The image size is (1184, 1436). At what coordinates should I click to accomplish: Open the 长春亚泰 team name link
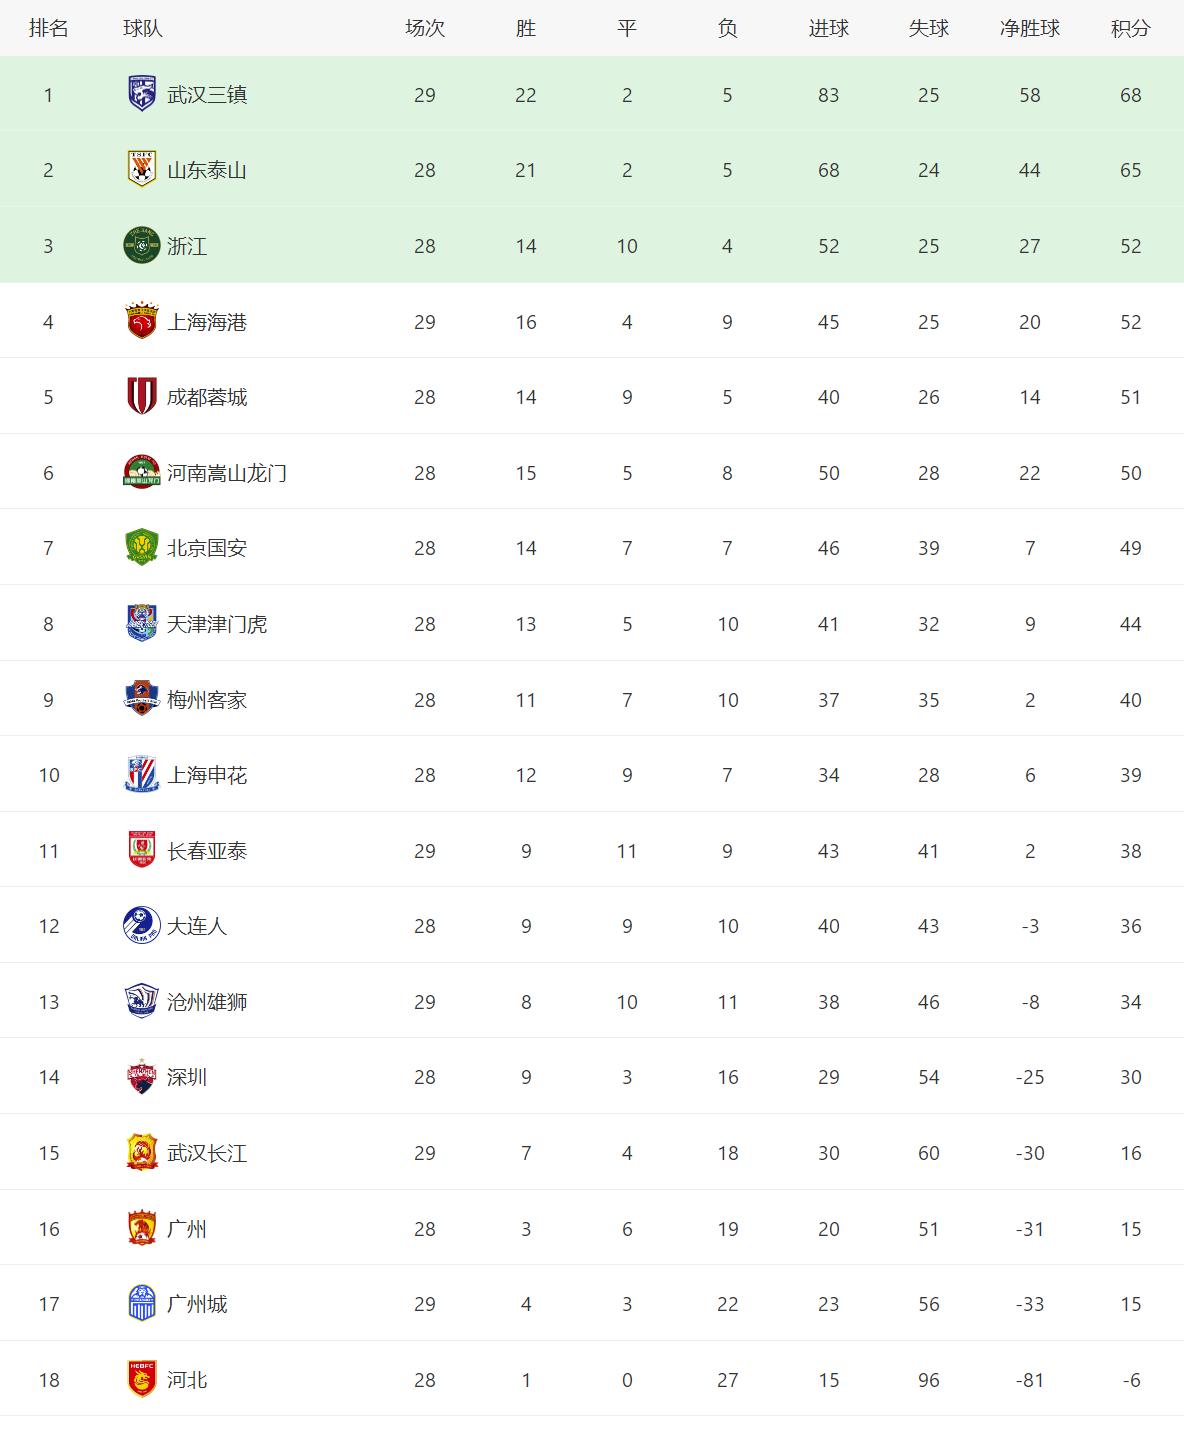(x=207, y=851)
